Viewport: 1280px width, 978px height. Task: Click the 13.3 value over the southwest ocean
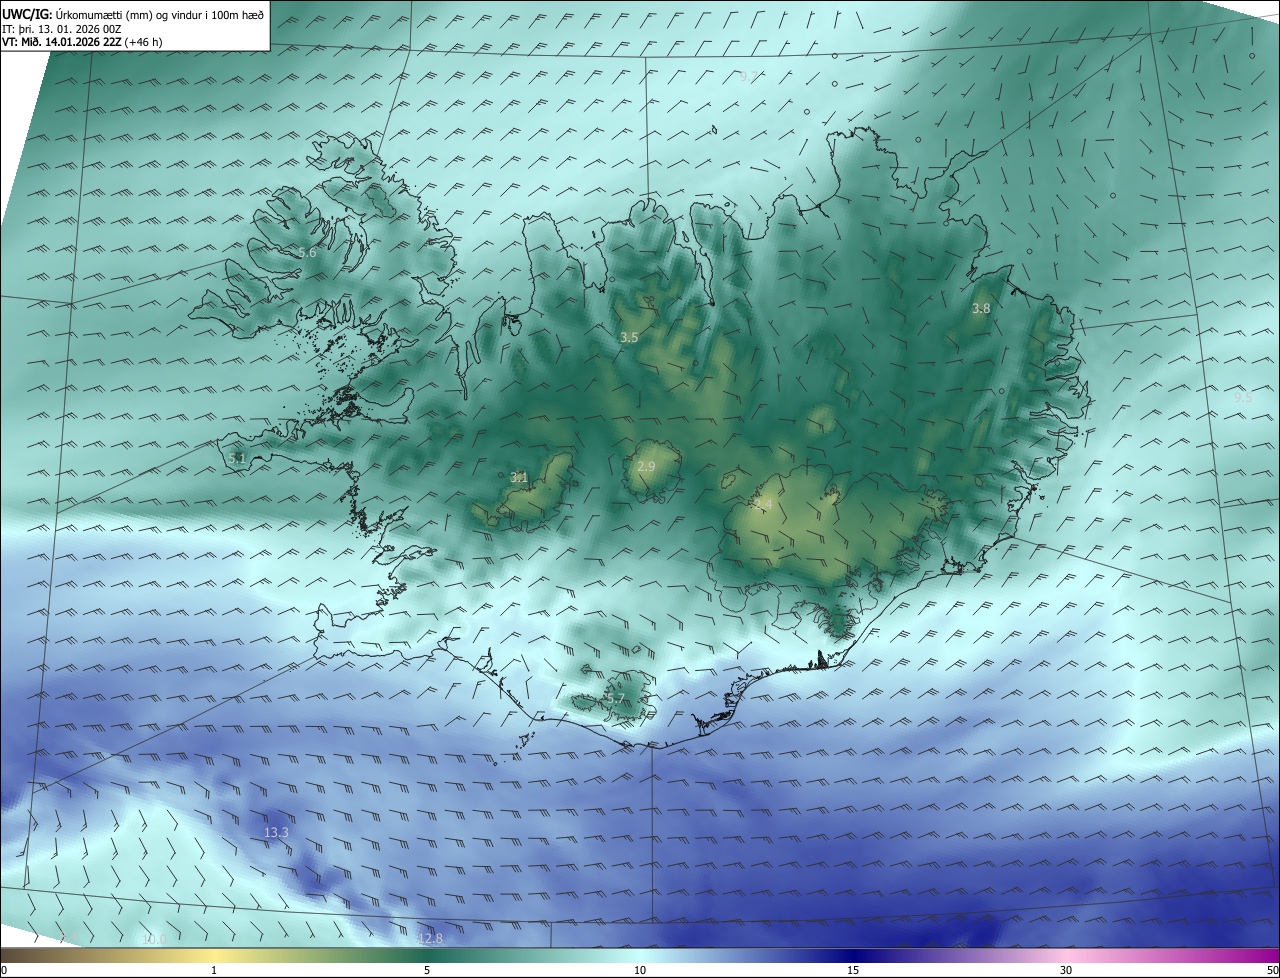point(276,832)
